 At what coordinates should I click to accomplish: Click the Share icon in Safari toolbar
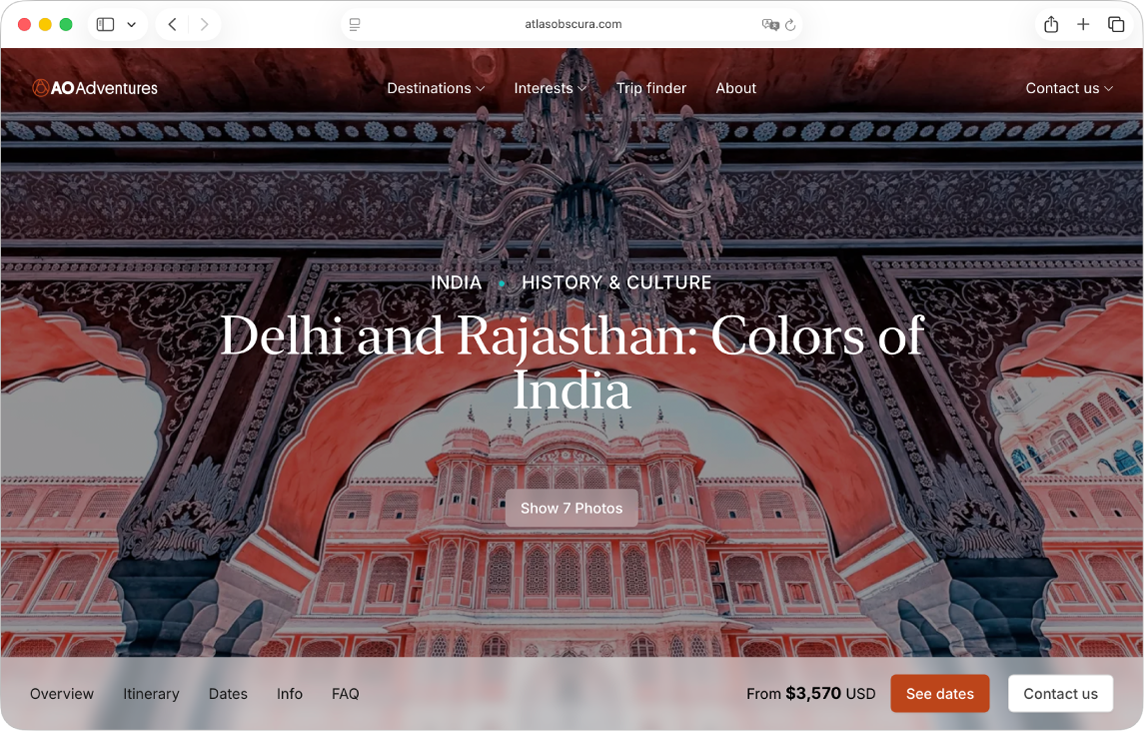[1051, 24]
